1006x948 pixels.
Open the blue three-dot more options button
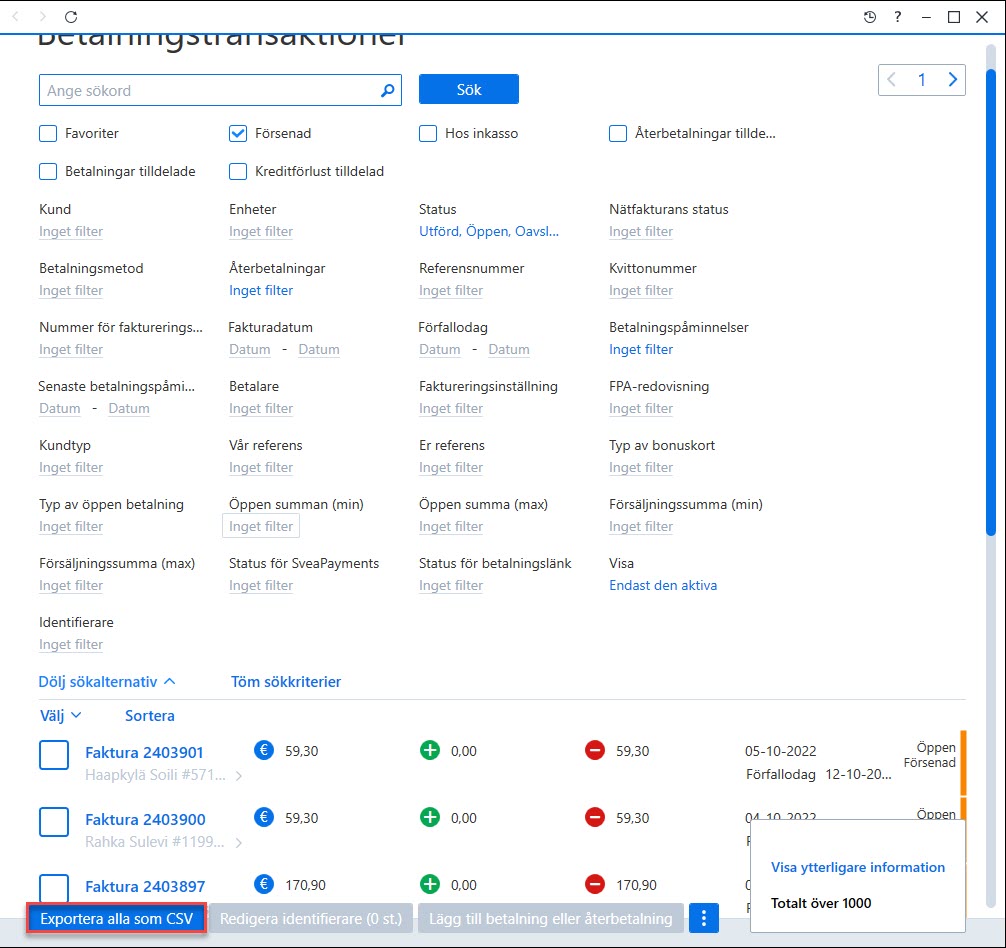(704, 918)
